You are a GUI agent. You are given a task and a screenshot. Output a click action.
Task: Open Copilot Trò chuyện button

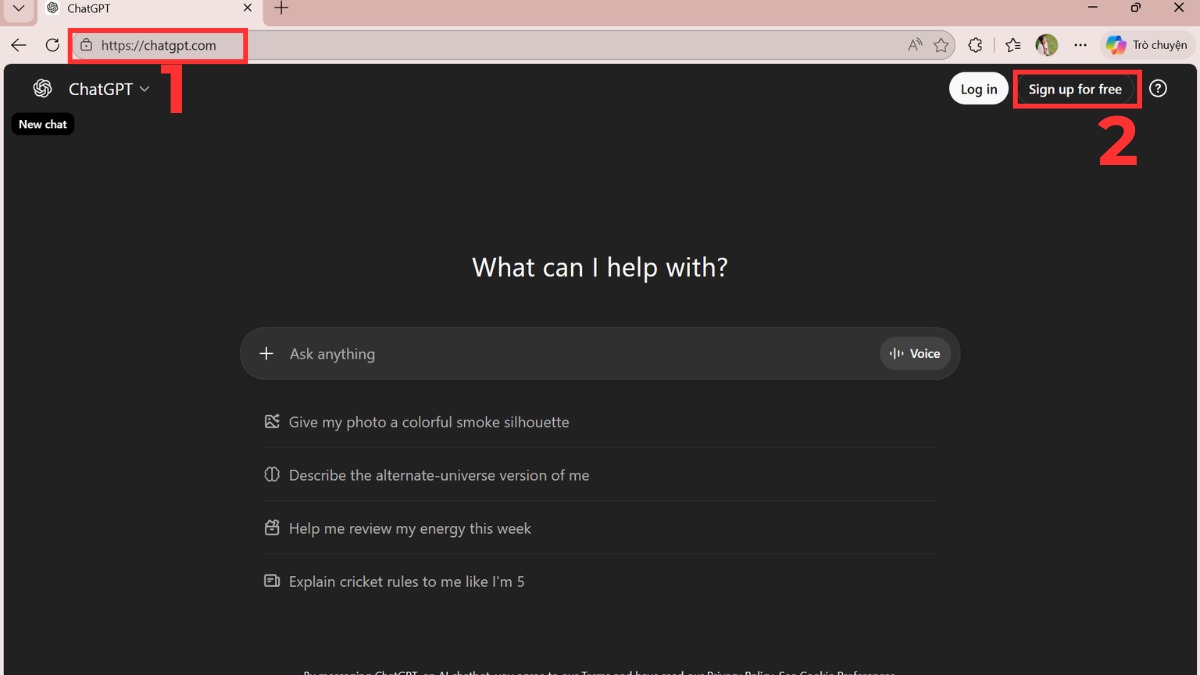[x=1147, y=45]
